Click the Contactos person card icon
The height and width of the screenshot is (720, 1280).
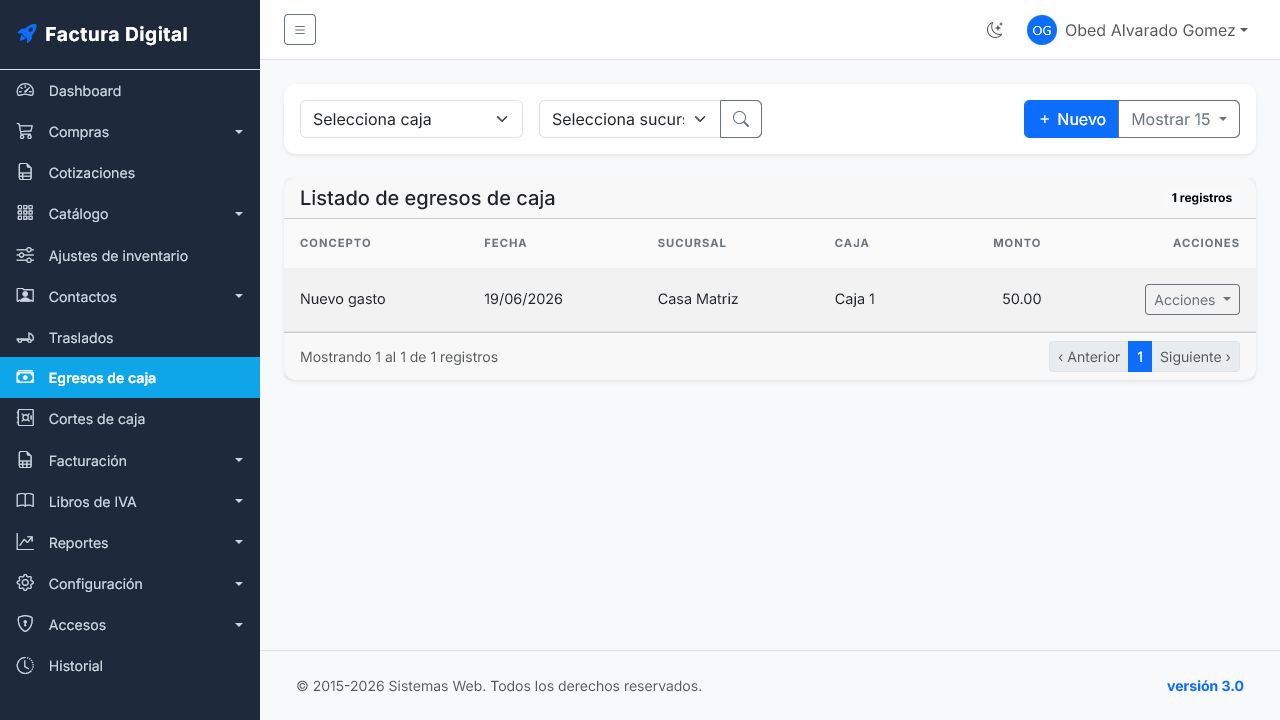[x=26, y=297]
